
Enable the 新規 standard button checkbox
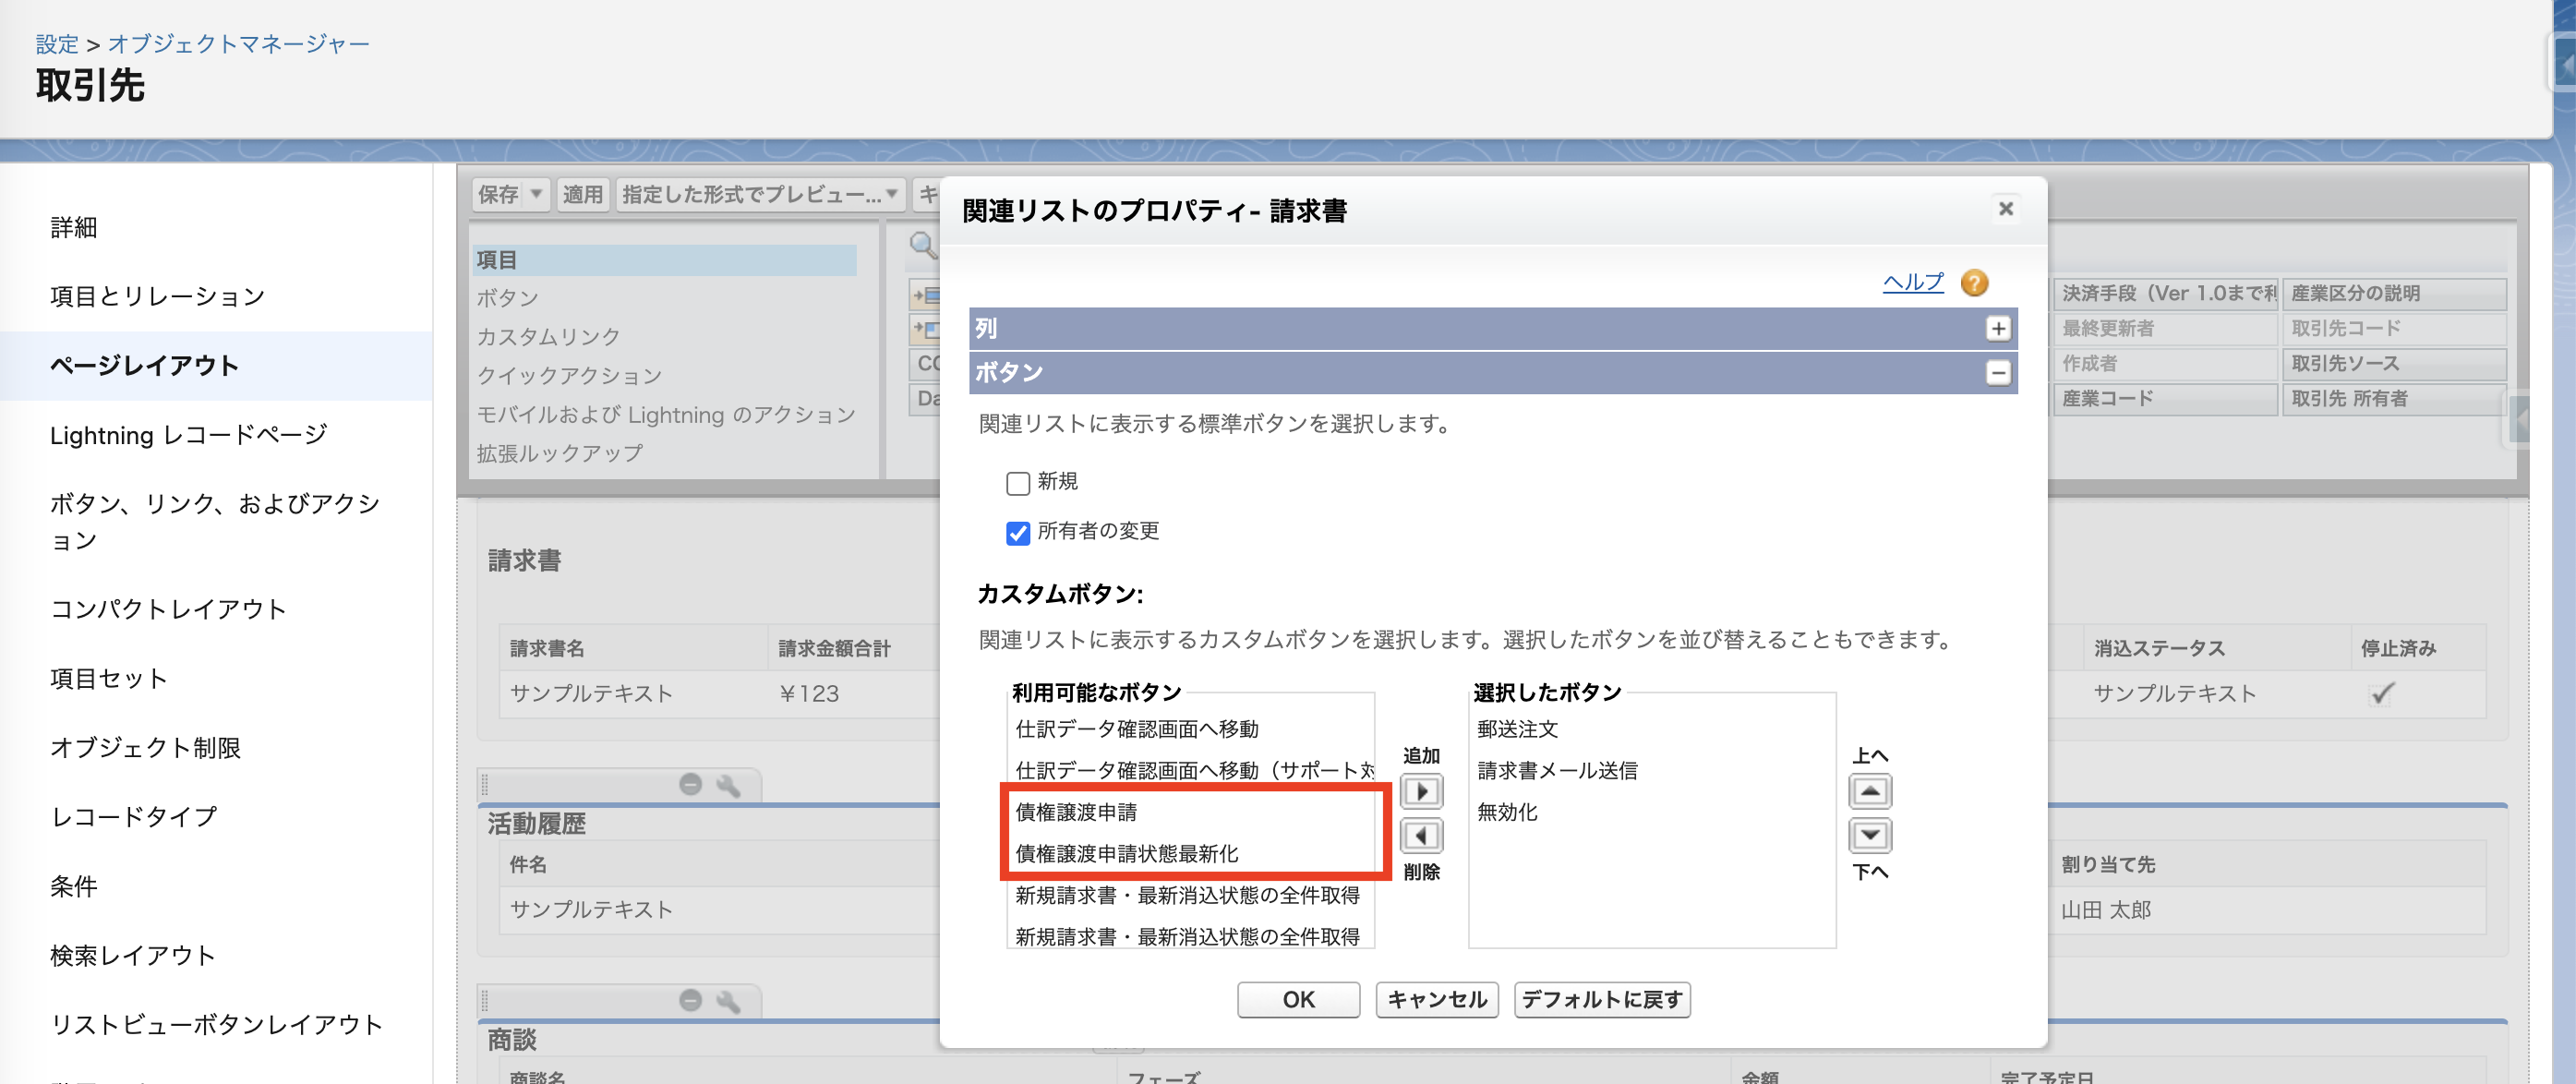(x=1018, y=483)
